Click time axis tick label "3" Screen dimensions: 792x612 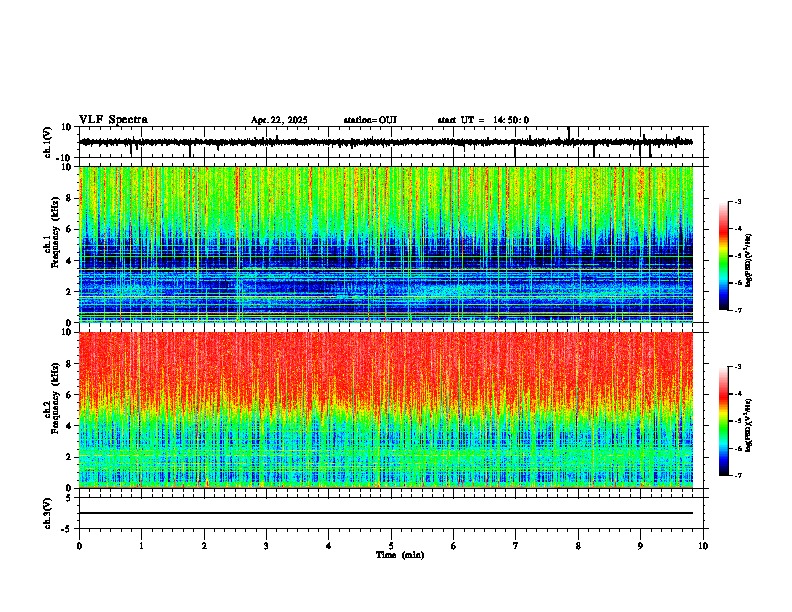[266, 546]
